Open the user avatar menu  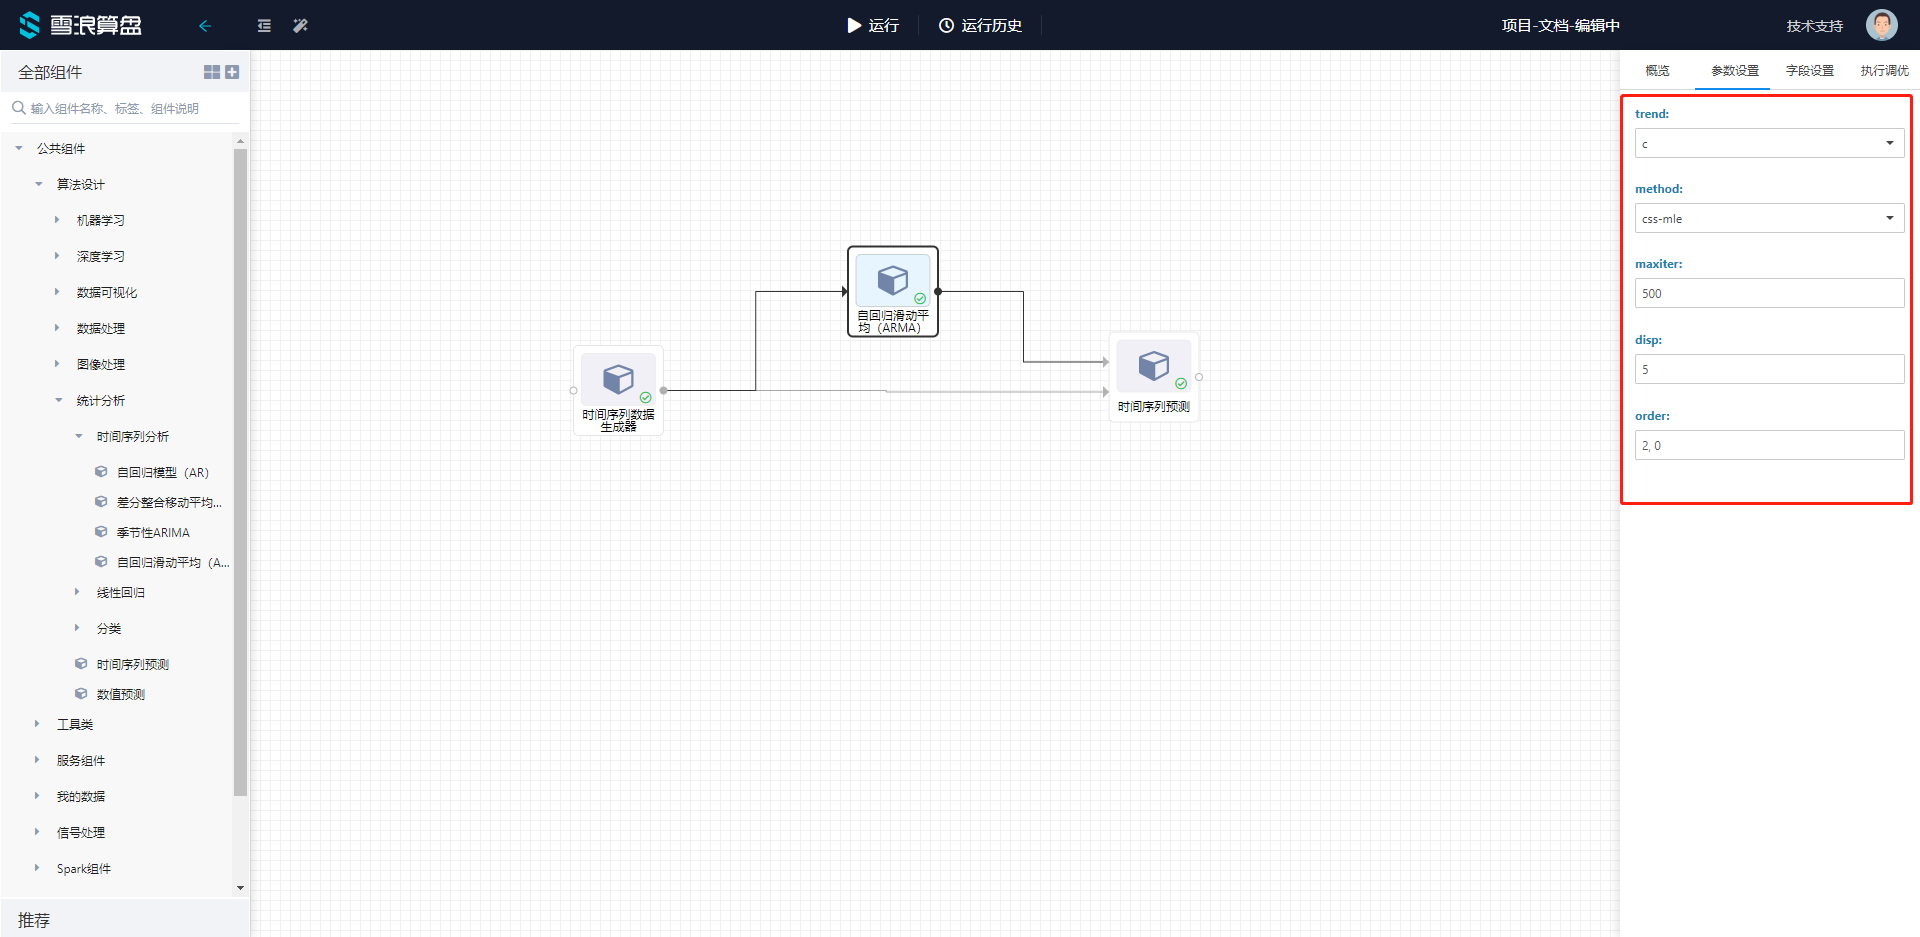point(1881,25)
